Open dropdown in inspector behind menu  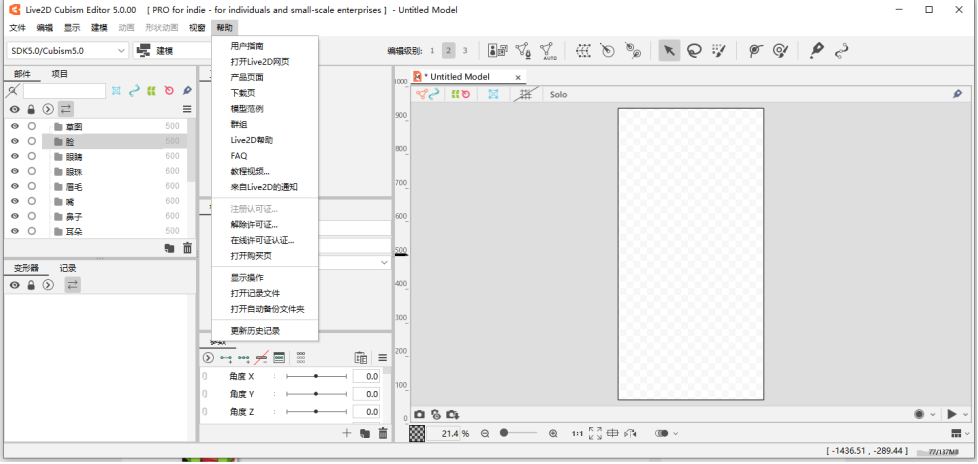point(384,263)
